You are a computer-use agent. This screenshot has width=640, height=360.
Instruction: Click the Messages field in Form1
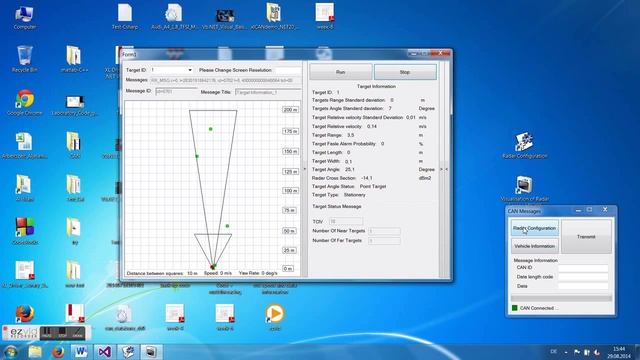[225, 80]
